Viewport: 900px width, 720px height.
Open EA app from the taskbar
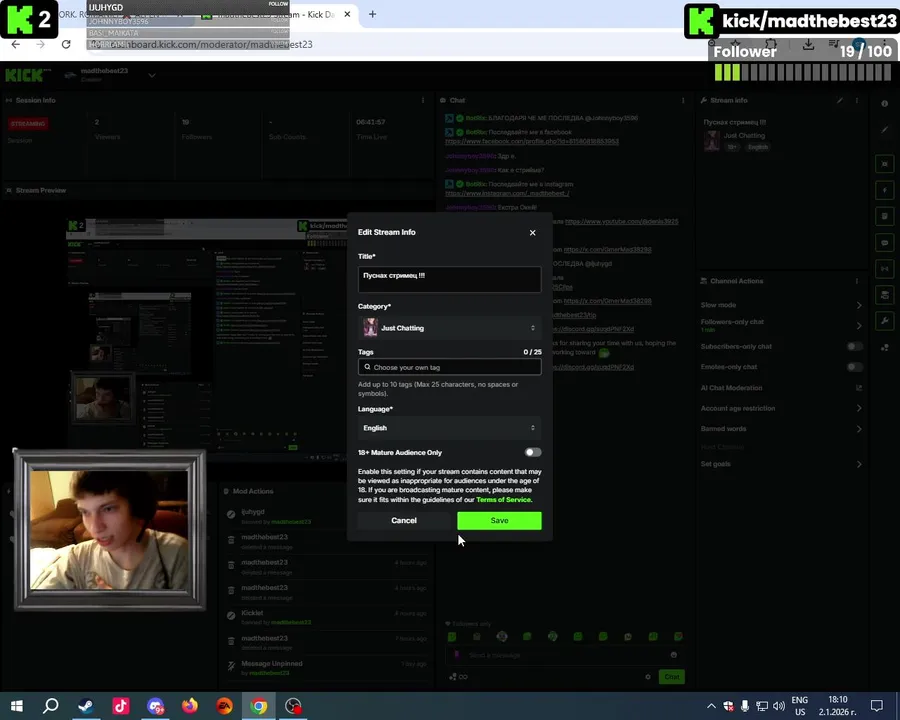(x=224, y=706)
